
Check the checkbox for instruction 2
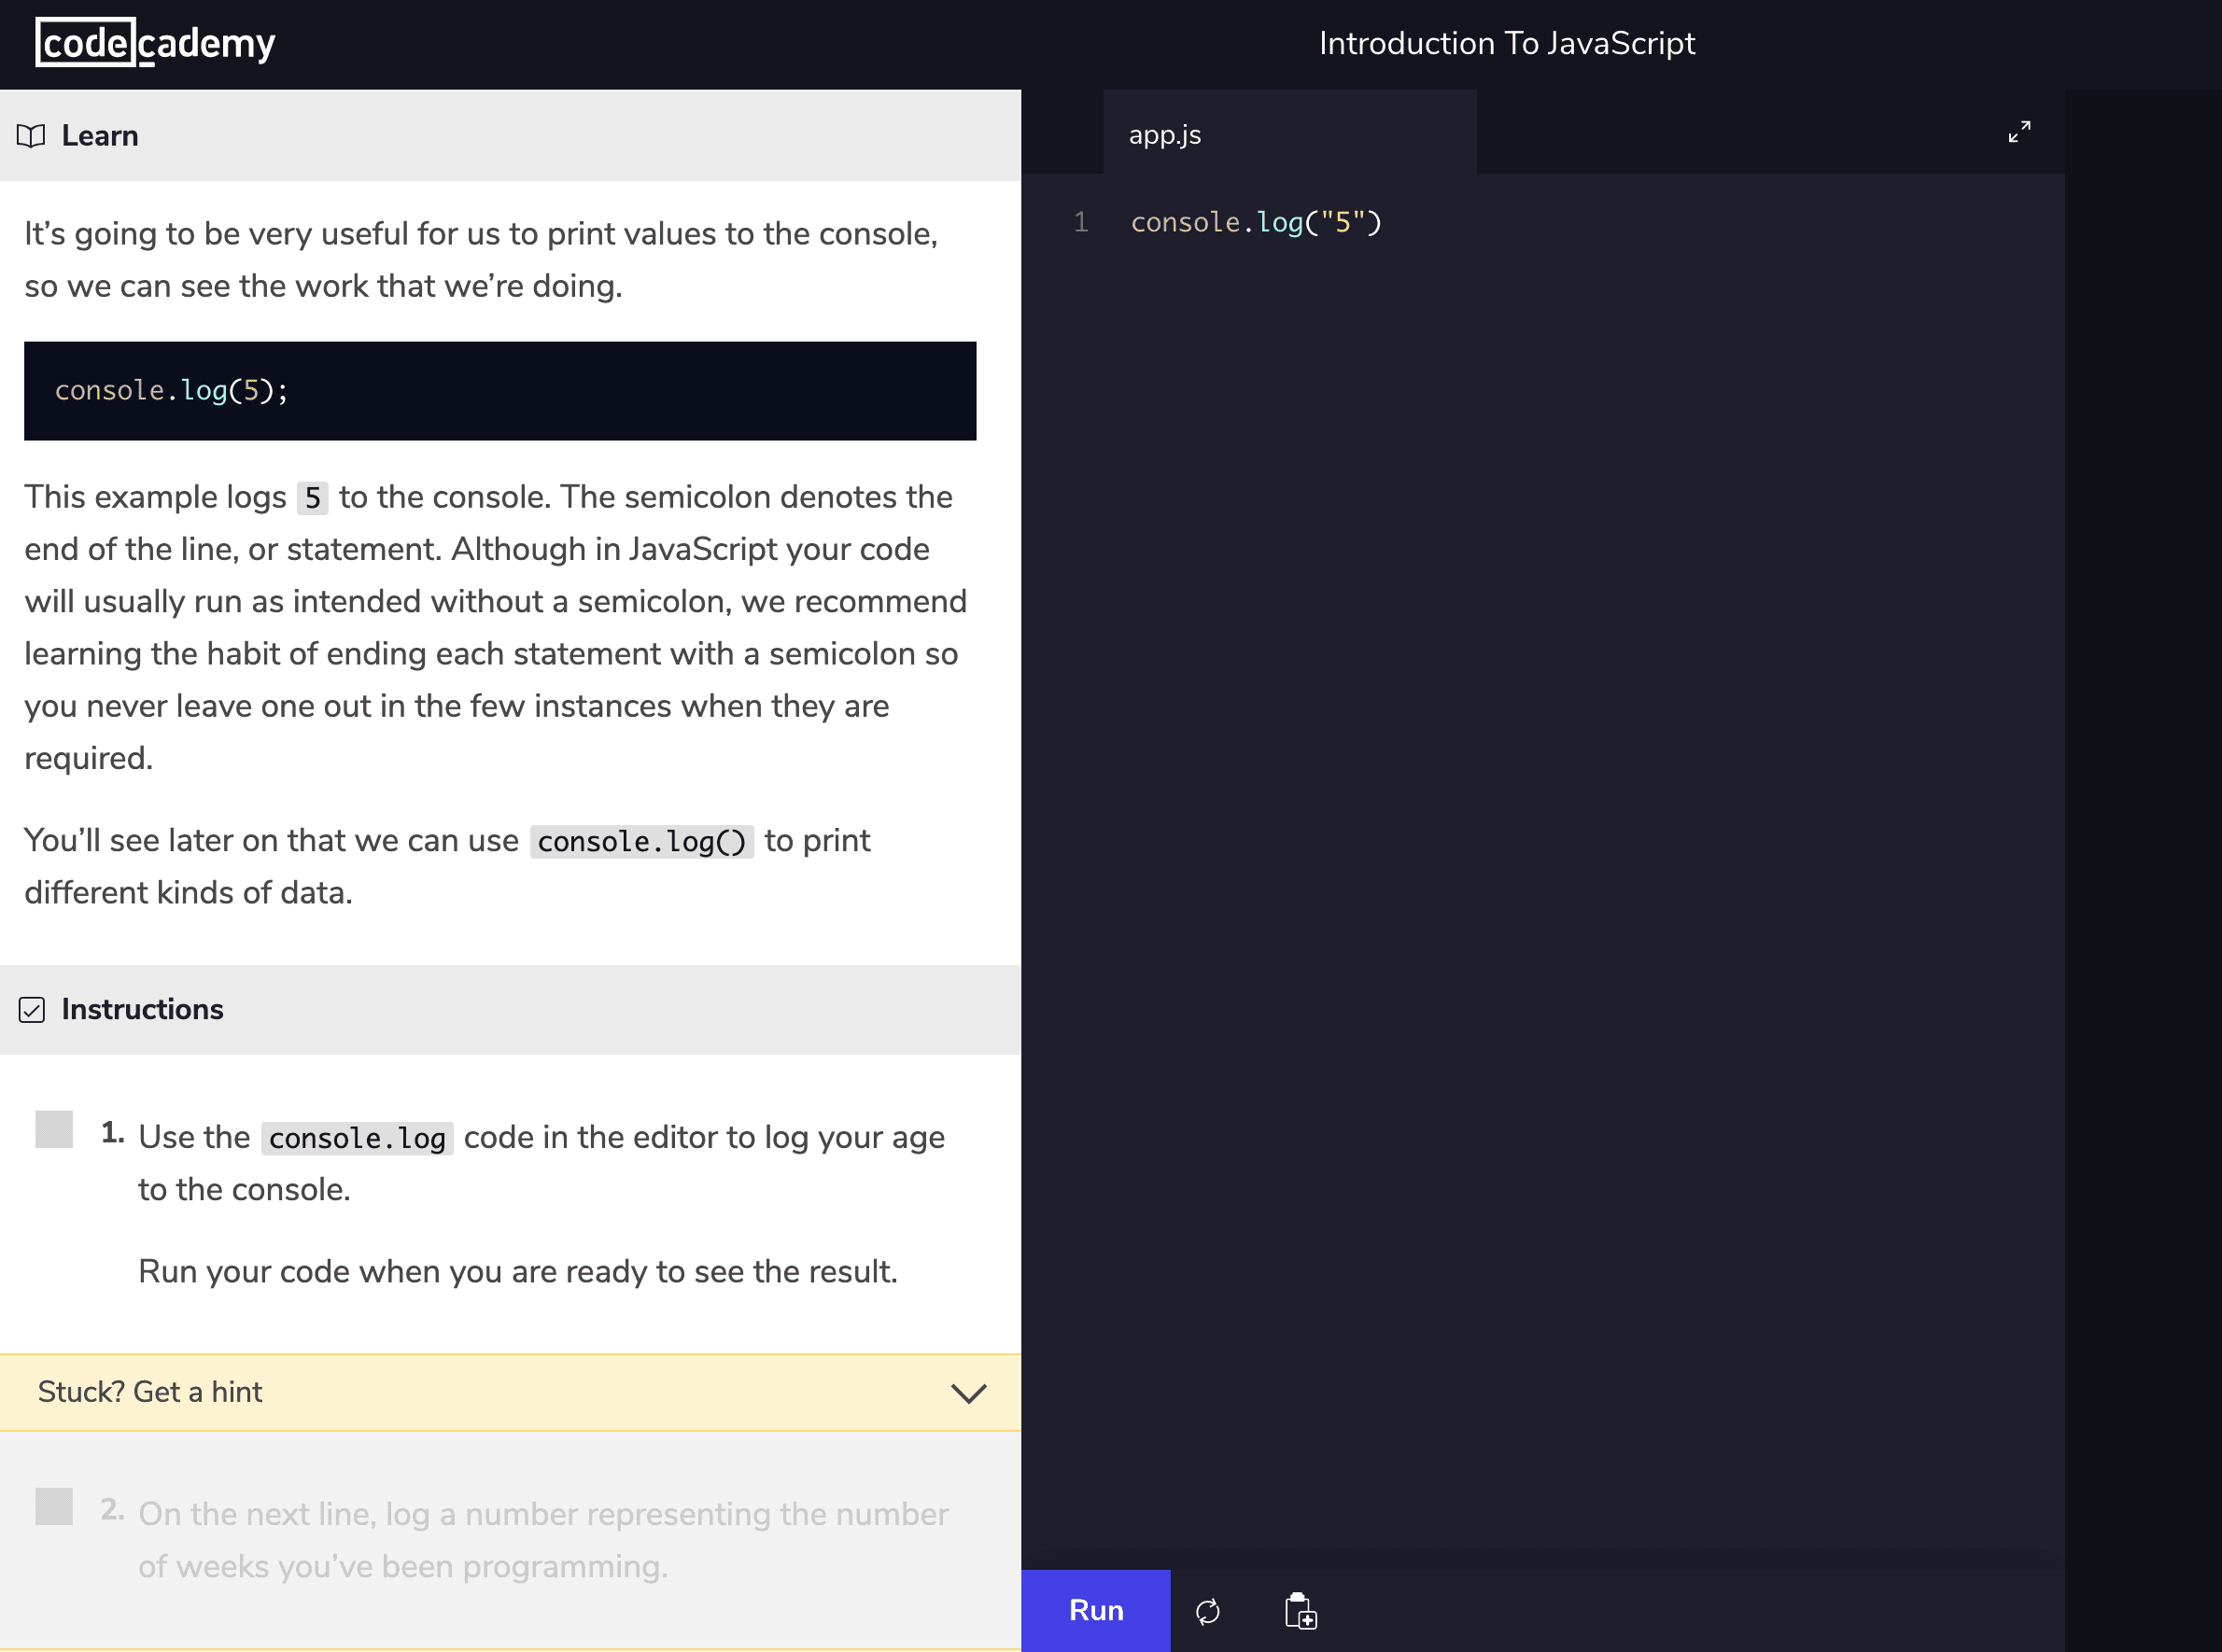[x=54, y=1507]
